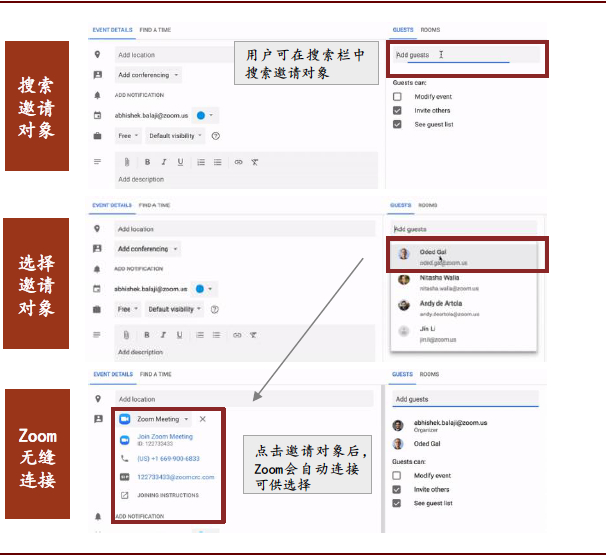The width and height of the screenshot is (611, 558).
Task: Open Free availability dropdown in 选择邀请对象 screenshot
Action: tap(127, 309)
